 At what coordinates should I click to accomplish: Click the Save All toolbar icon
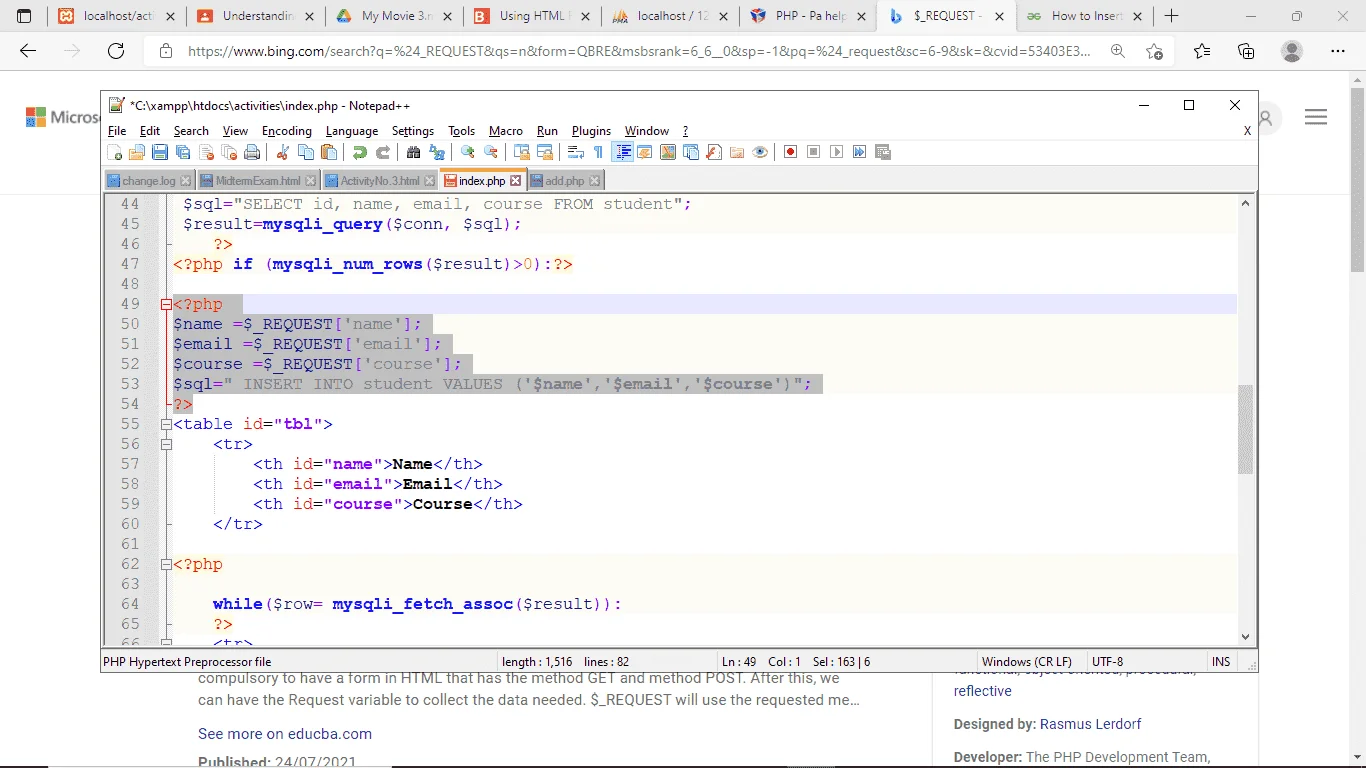click(x=183, y=152)
